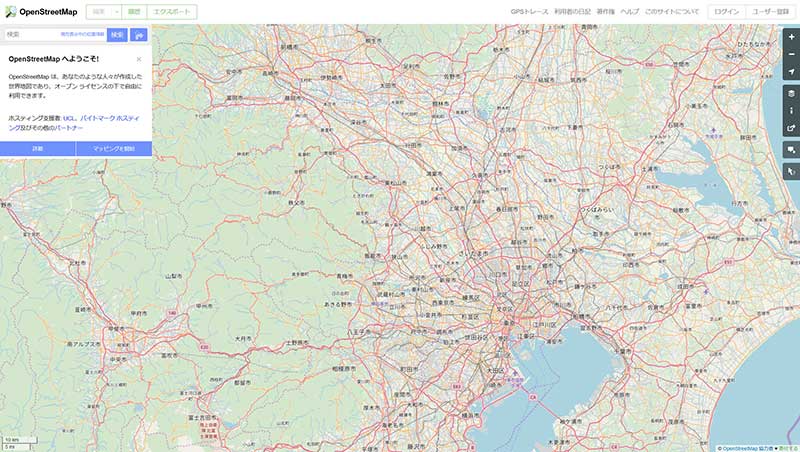
Task: Activate the query features tool
Action: coord(791,172)
